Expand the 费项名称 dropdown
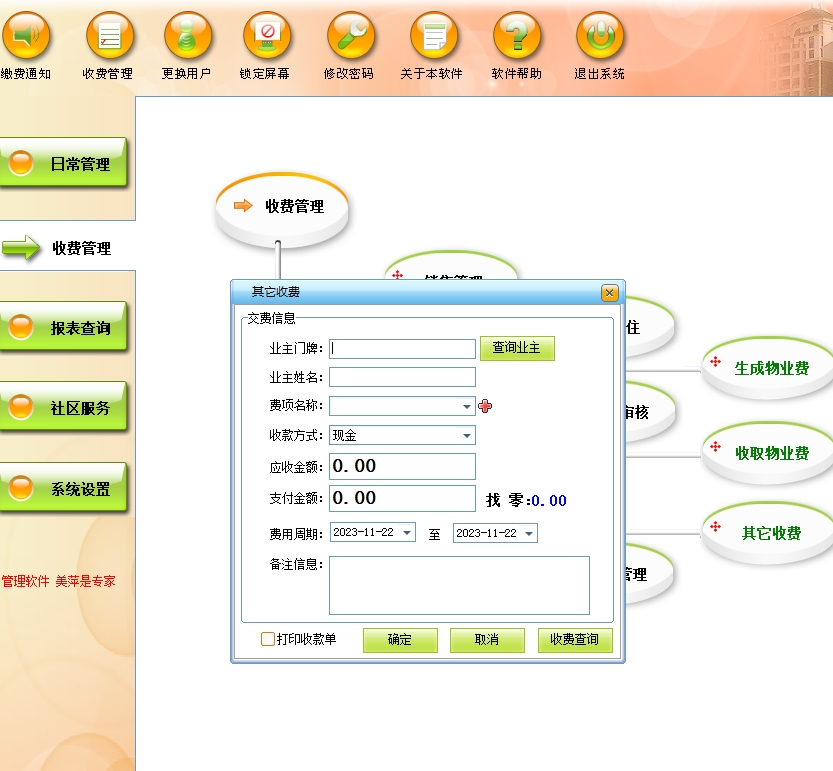 467,407
